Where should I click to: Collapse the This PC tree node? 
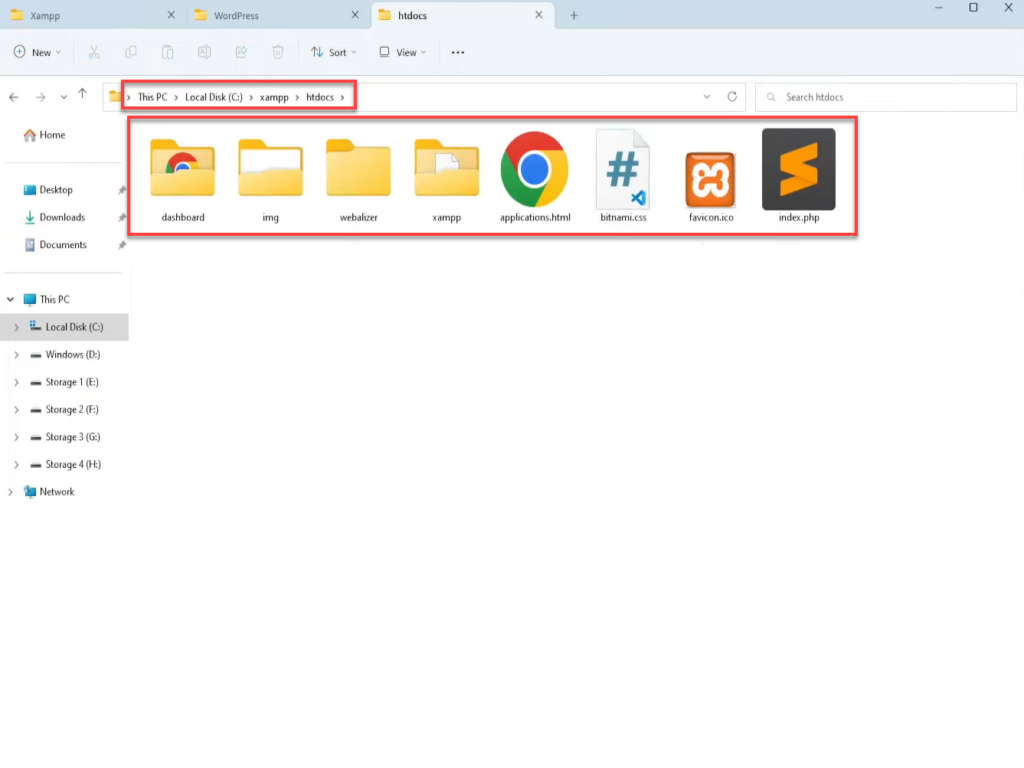[10, 300]
